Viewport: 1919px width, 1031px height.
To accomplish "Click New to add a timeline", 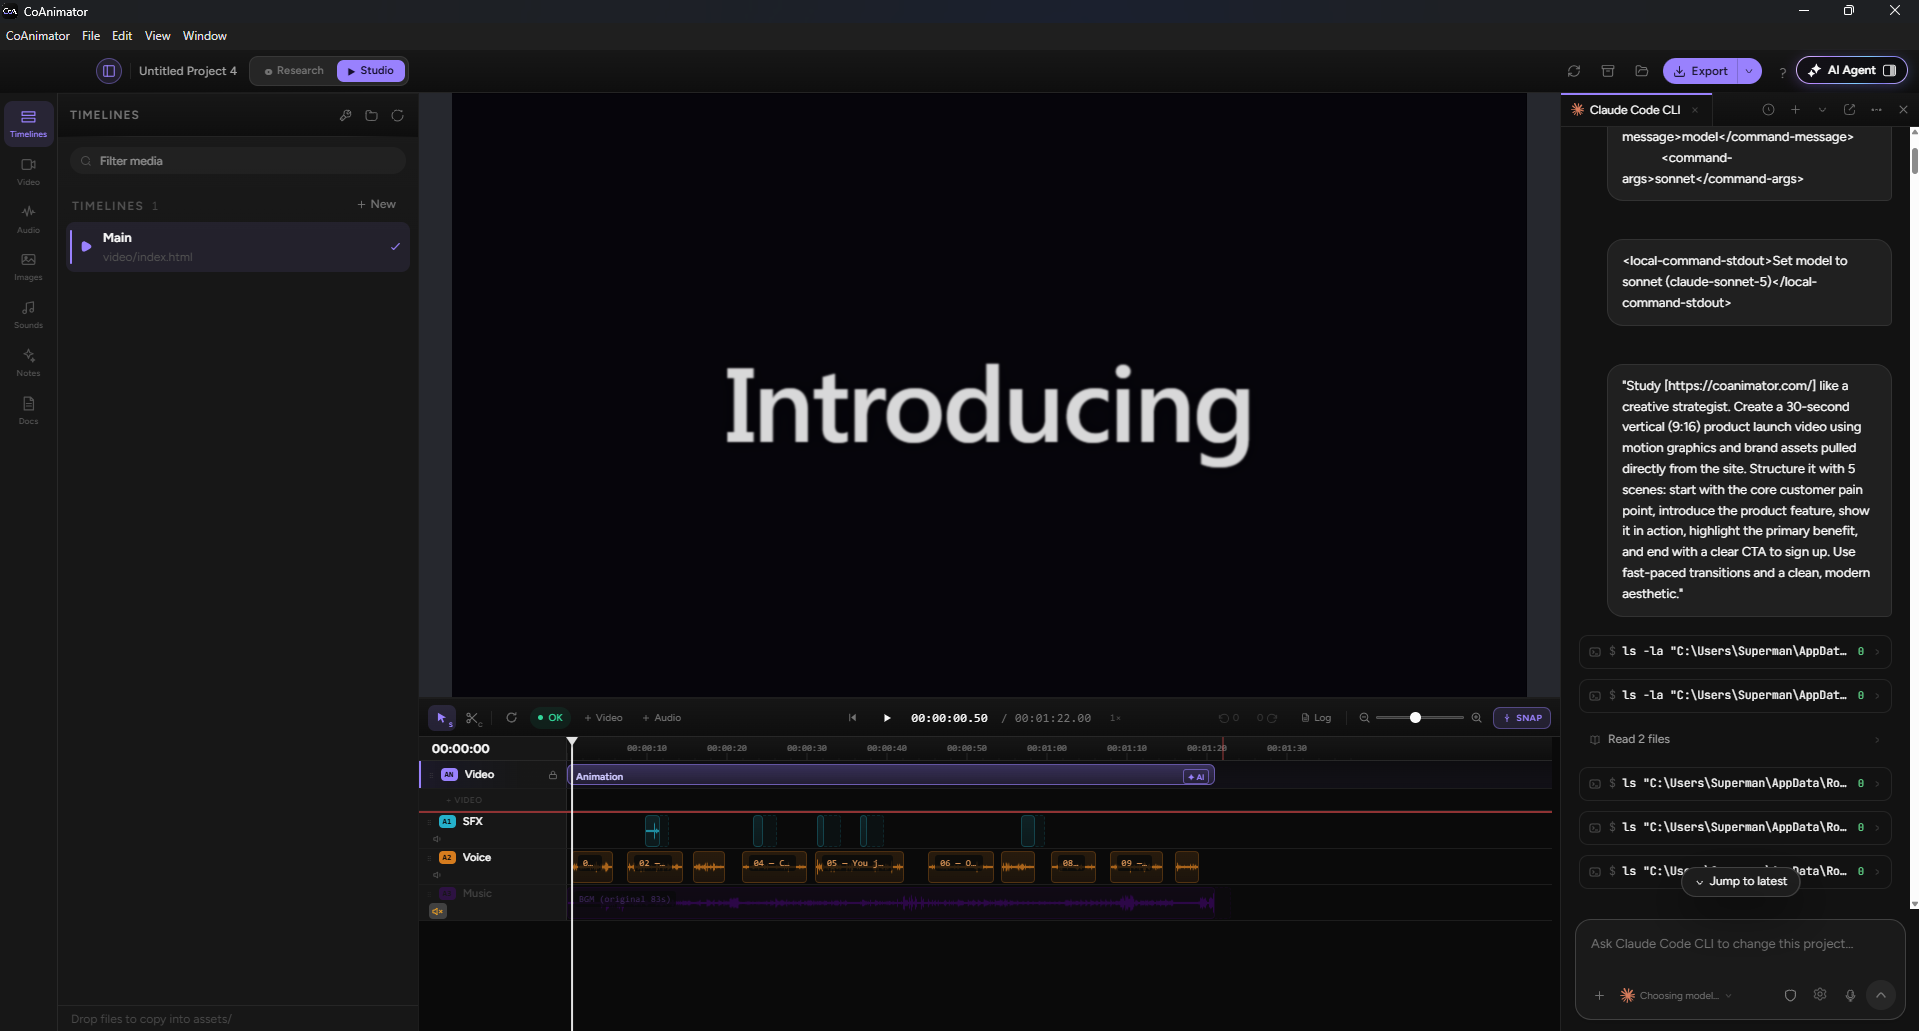I will (377, 204).
